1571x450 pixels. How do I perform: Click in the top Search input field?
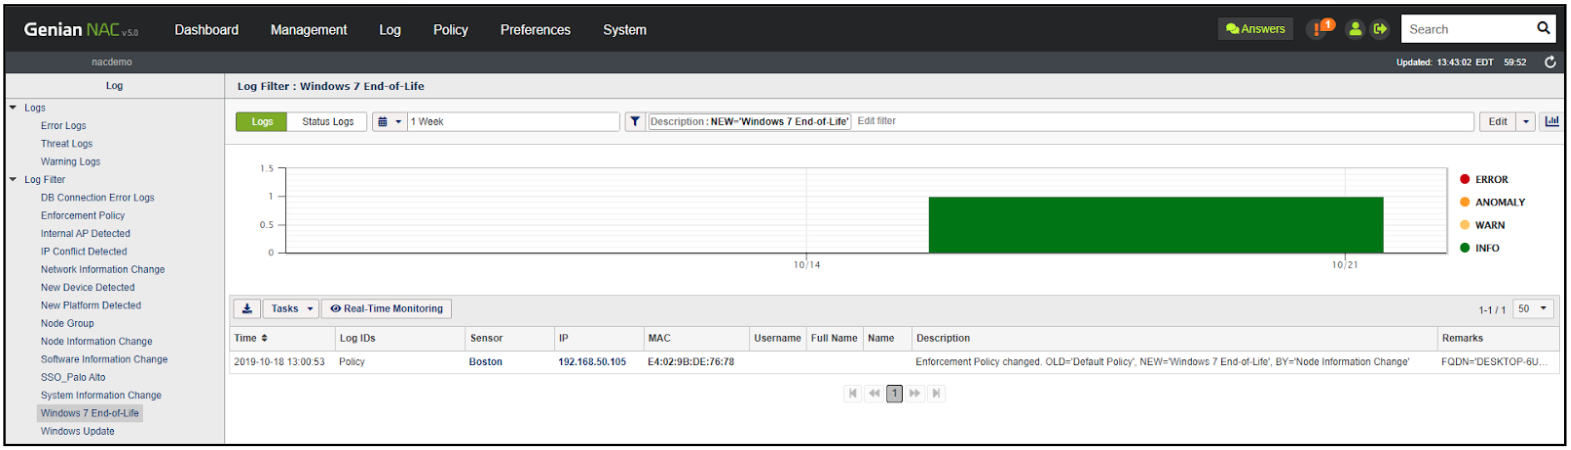[x=1467, y=29]
